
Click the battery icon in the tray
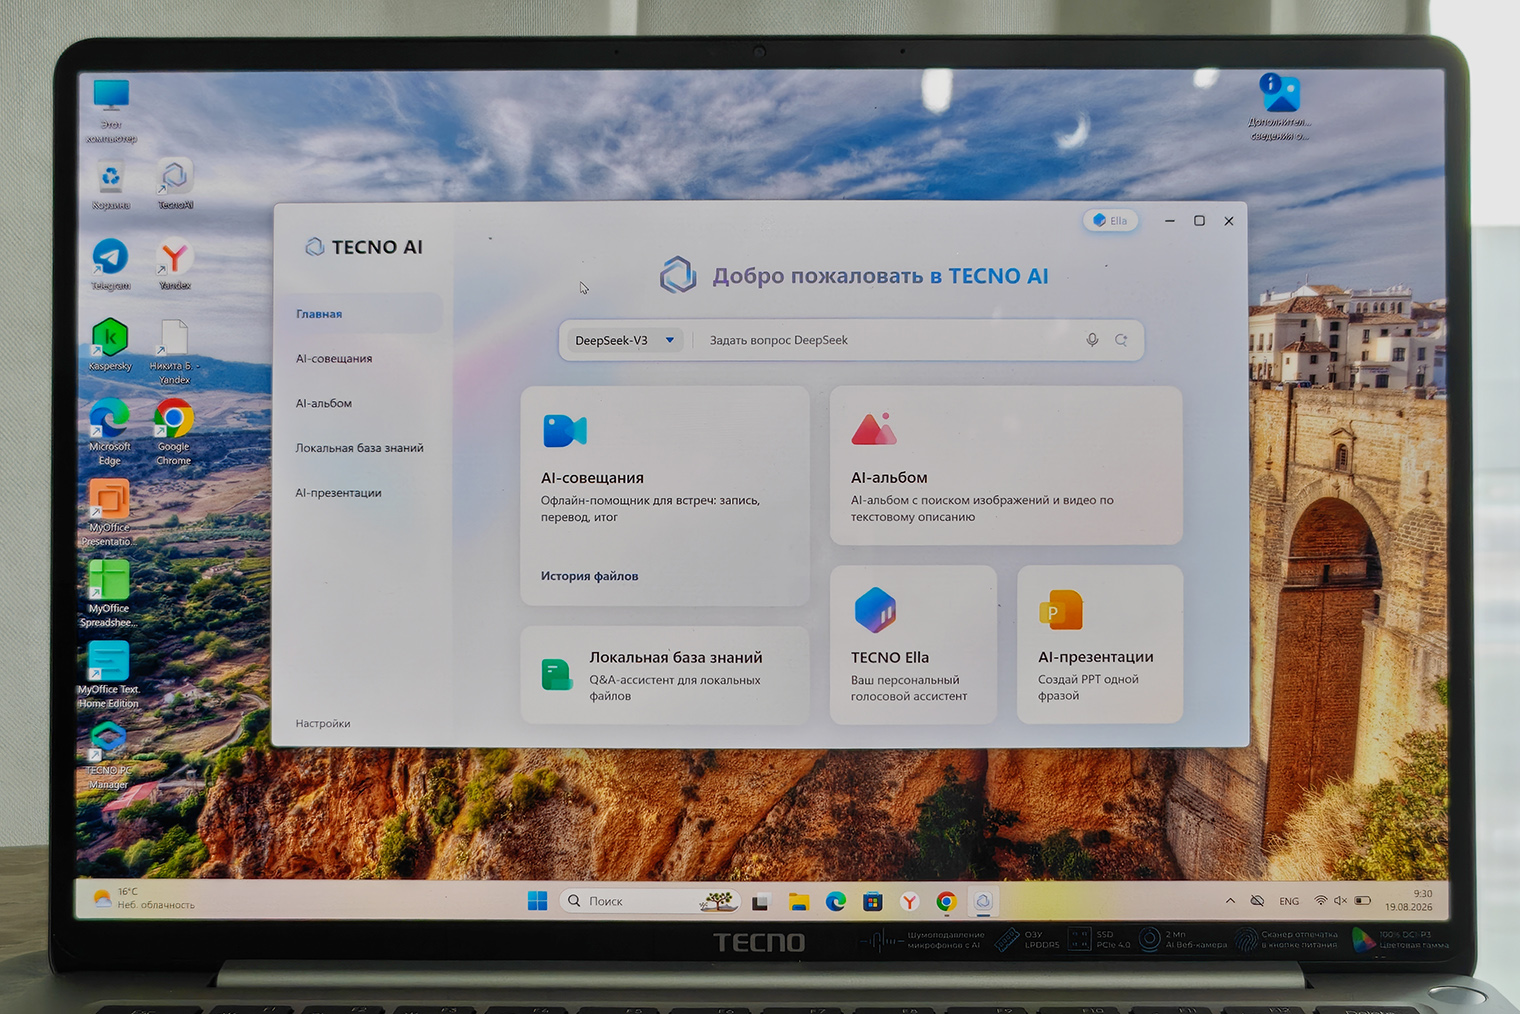tap(1362, 901)
